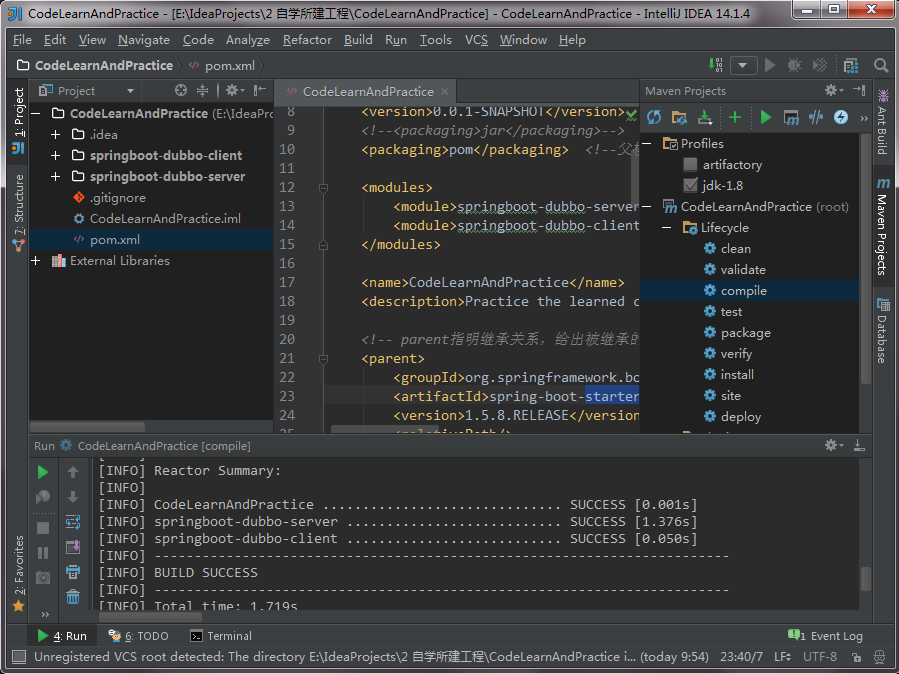This screenshot has height=674, width=899.
Task: Toggle Skip Tests mode lightning icon
Action: click(x=841, y=117)
